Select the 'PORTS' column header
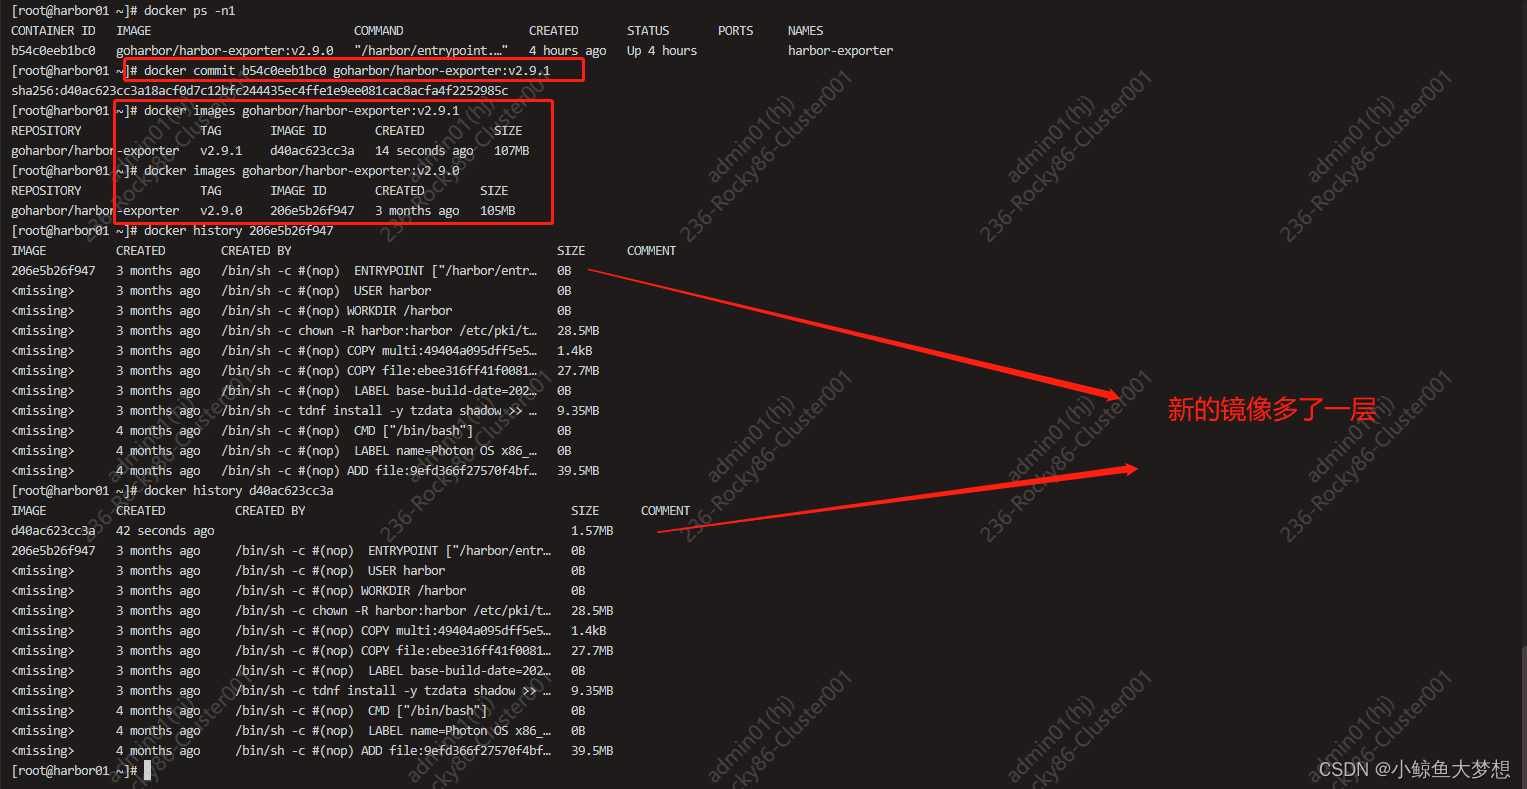This screenshot has width=1527, height=789. click(735, 31)
